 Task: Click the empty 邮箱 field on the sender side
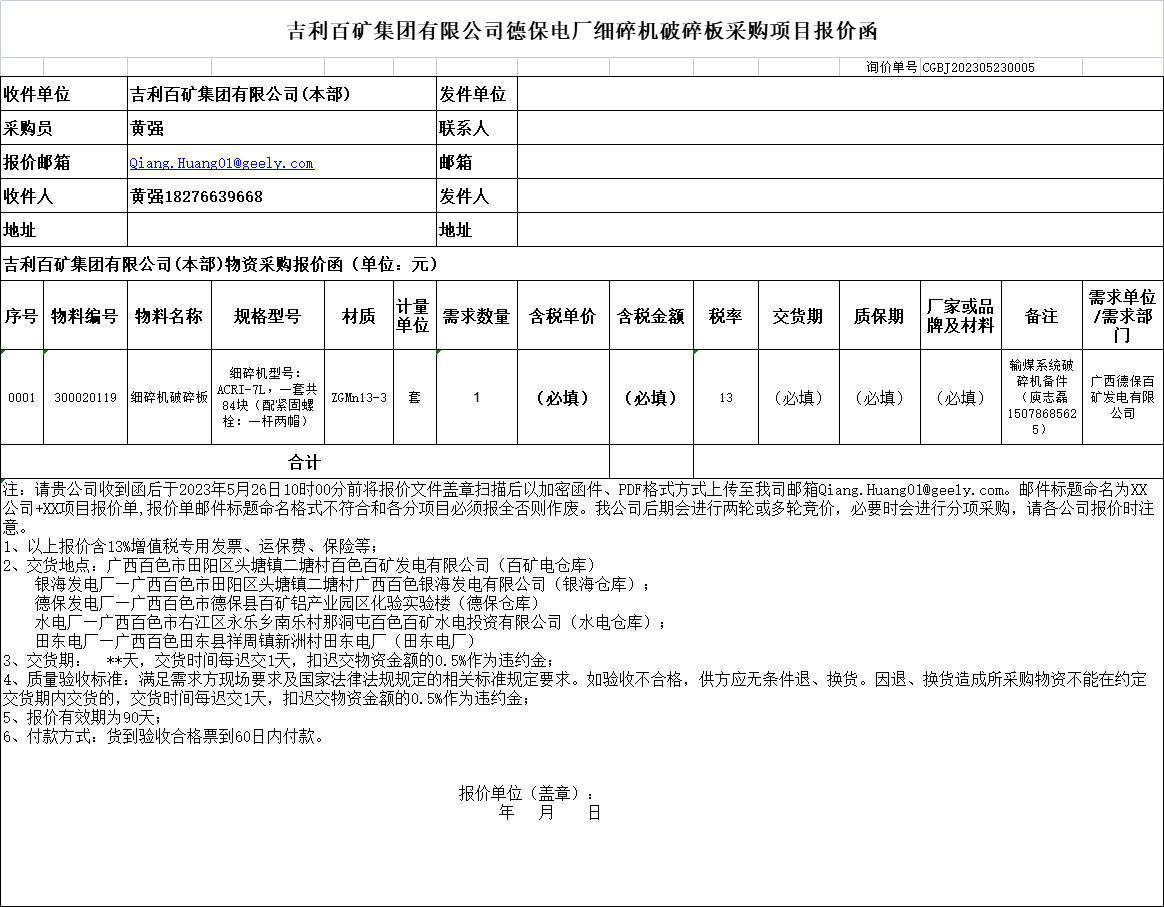click(x=840, y=163)
